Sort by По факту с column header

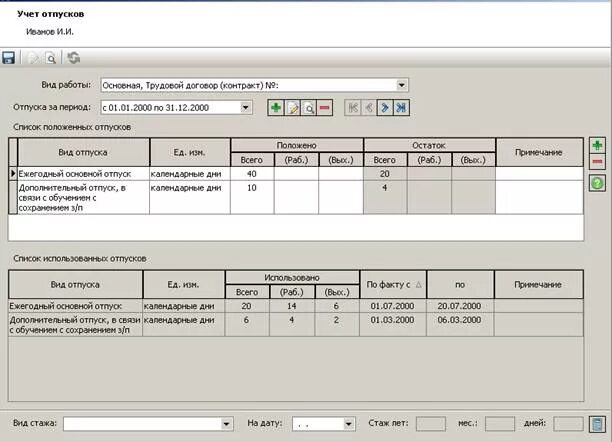(393, 285)
